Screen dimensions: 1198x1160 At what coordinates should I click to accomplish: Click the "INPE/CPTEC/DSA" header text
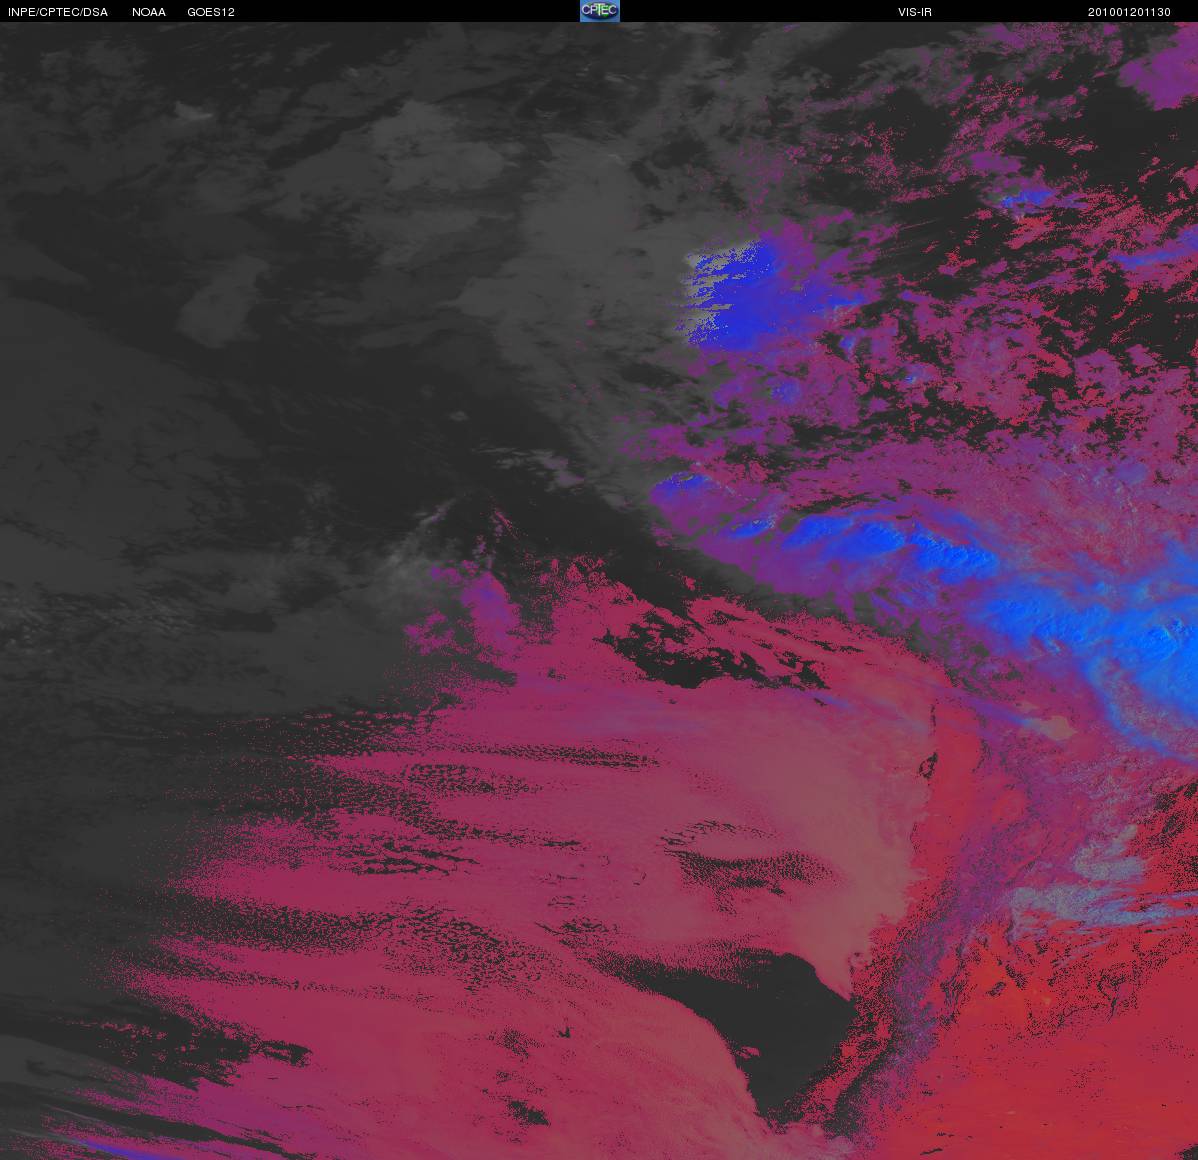pyautogui.click(x=58, y=12)
